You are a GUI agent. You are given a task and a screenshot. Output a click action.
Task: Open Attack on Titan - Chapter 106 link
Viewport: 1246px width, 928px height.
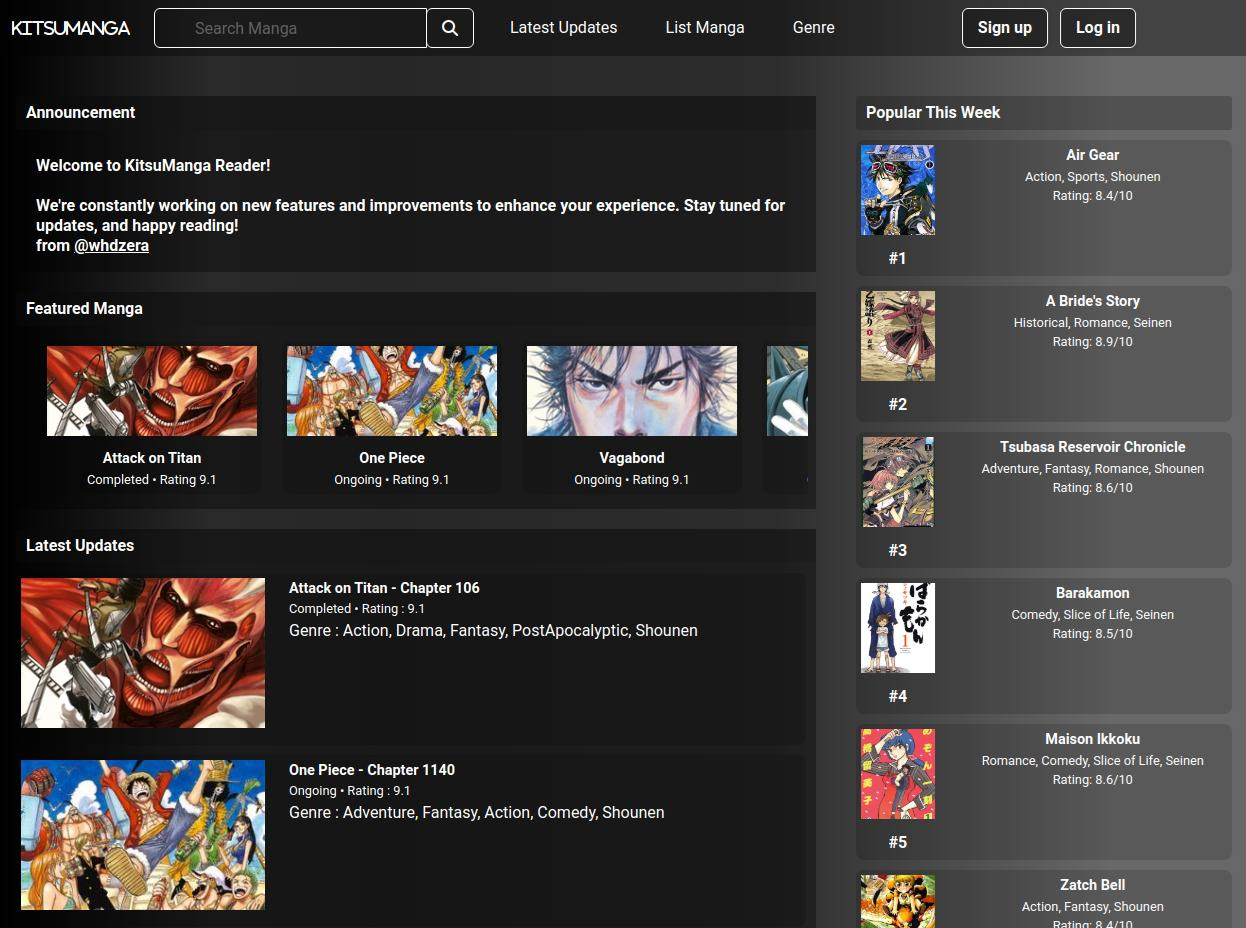384,588
